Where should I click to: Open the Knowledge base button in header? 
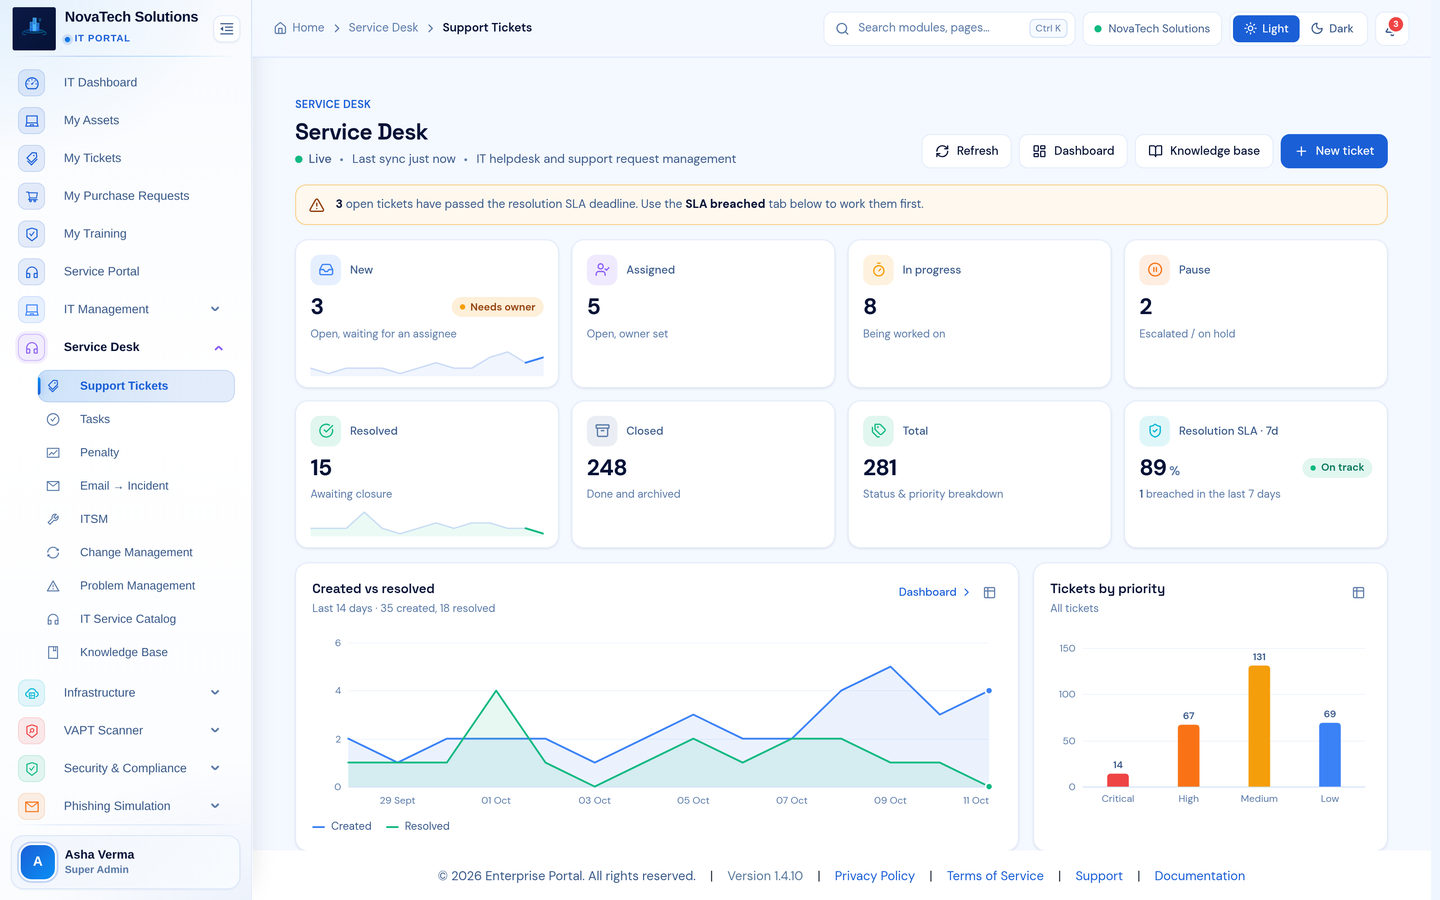click(x=1204, y=151)
